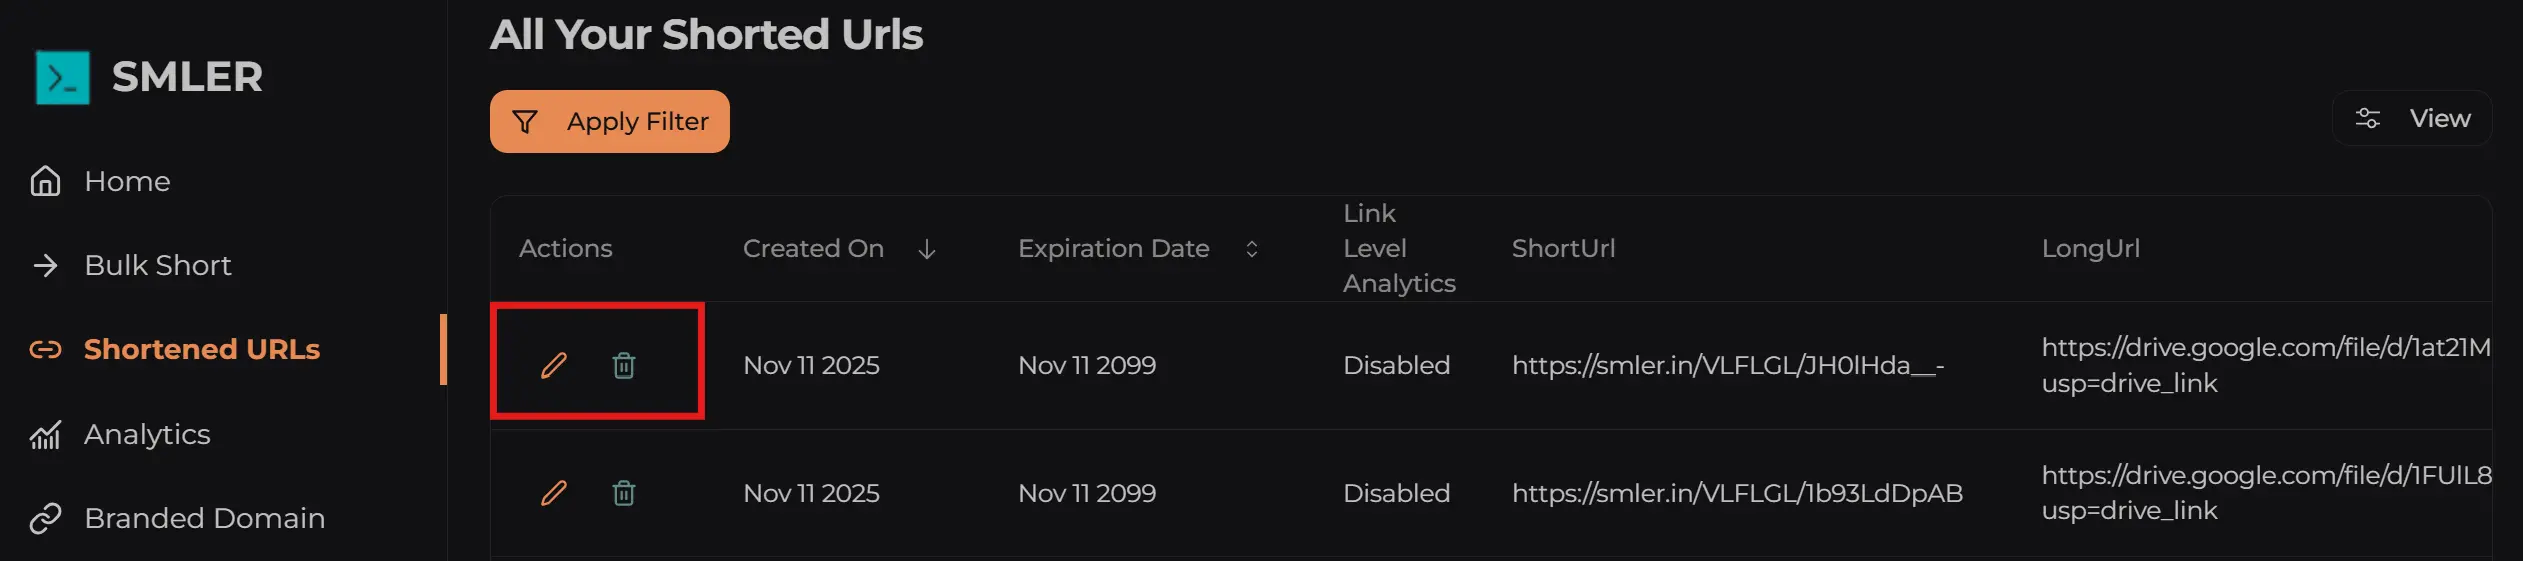Sort by Created On arrow

pyautogui.click(x=927, y=249)
